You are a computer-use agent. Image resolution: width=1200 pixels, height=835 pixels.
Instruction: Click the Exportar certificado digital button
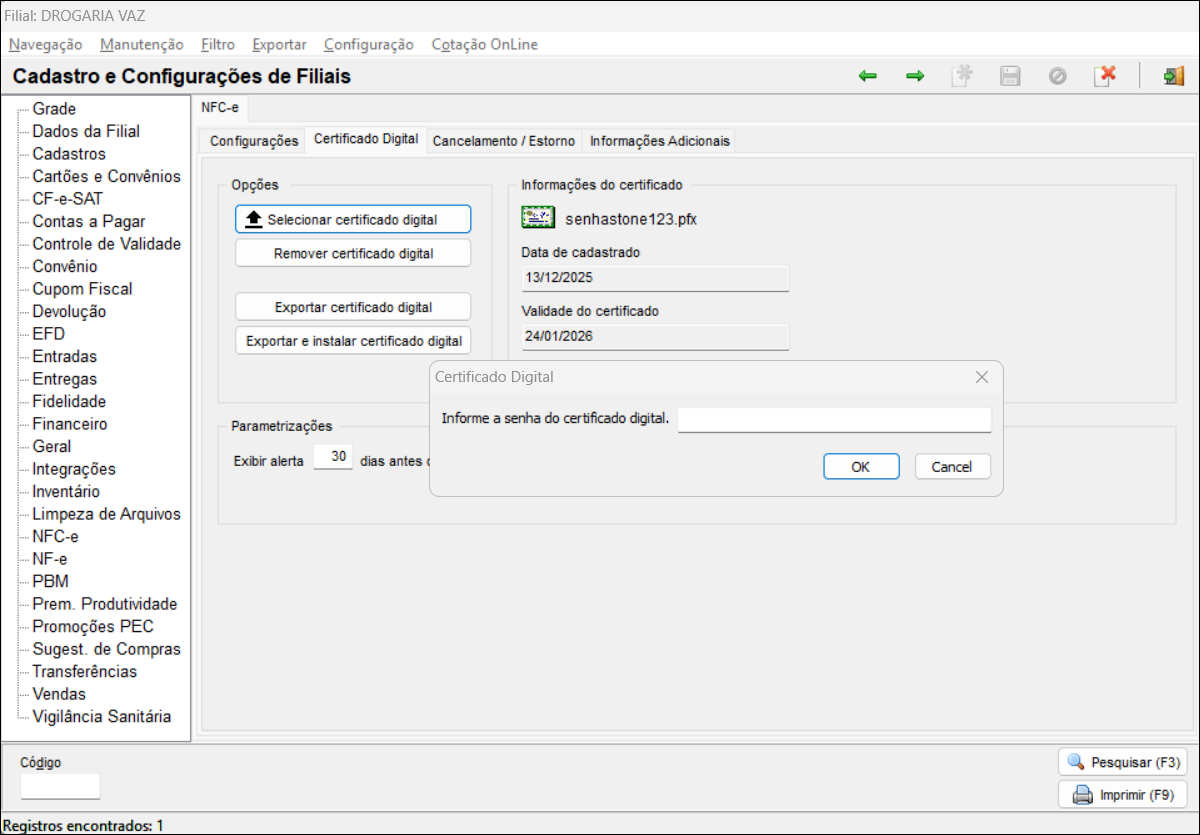click(353, 307)
